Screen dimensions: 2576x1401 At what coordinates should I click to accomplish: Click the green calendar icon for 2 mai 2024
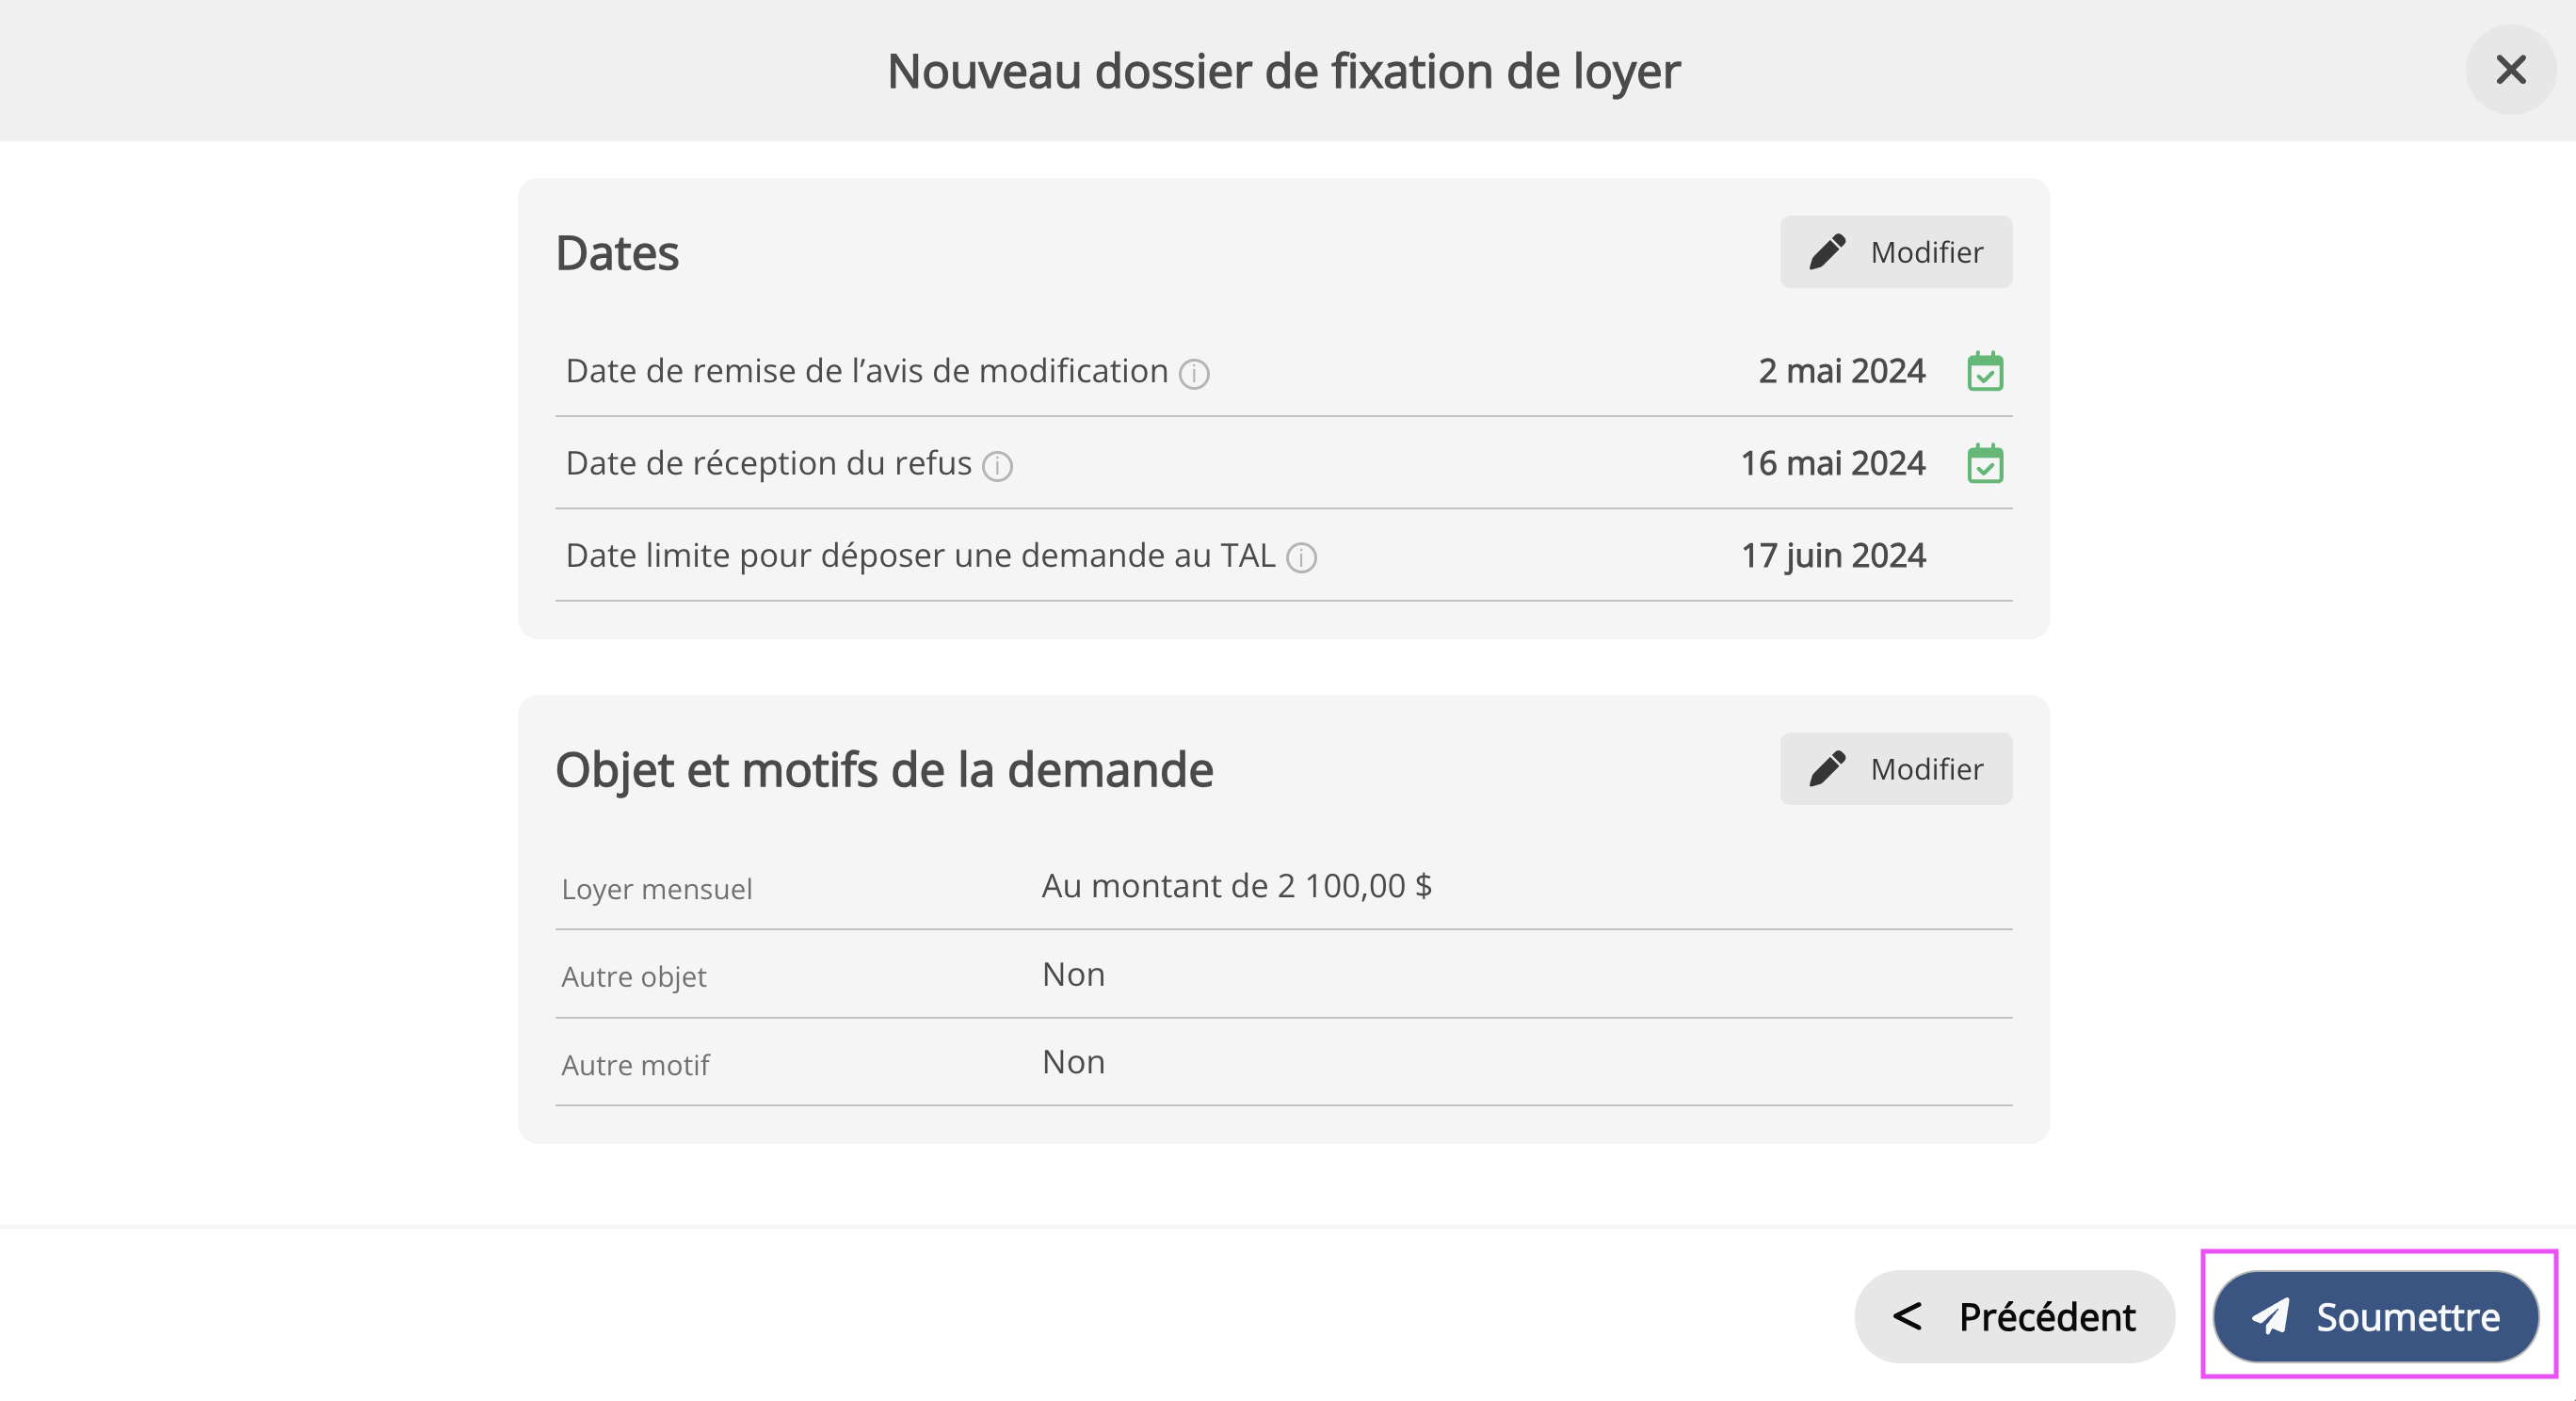point(1984,371)
